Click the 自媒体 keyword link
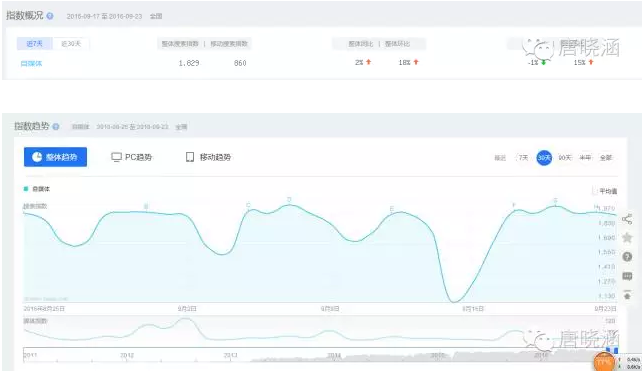This screenshot has height=371, width=643. [31, 64]
